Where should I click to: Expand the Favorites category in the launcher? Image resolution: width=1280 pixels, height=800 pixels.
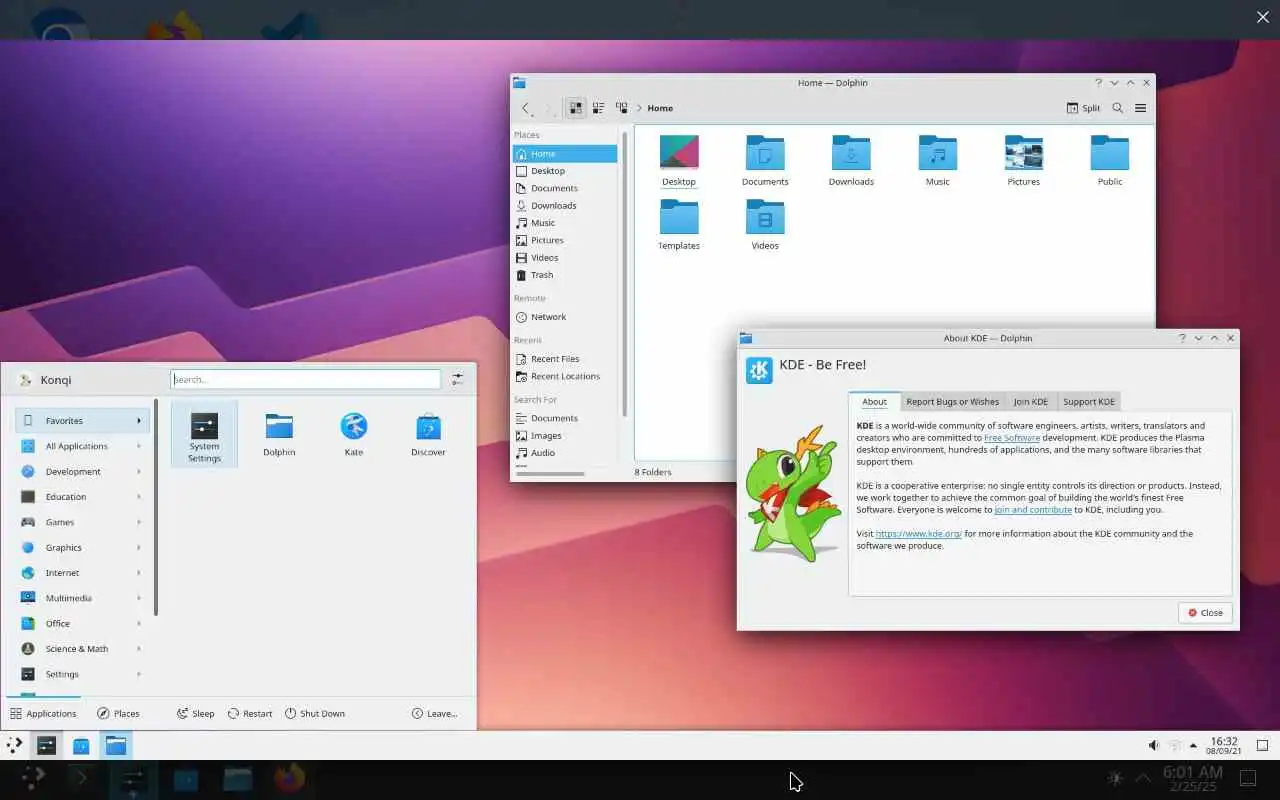click(x=83, y=421)
